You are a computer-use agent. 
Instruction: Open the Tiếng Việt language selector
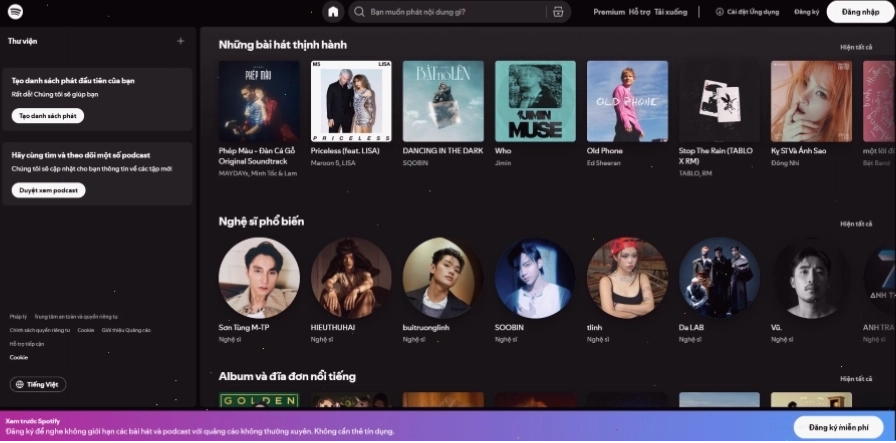[38, 384]
